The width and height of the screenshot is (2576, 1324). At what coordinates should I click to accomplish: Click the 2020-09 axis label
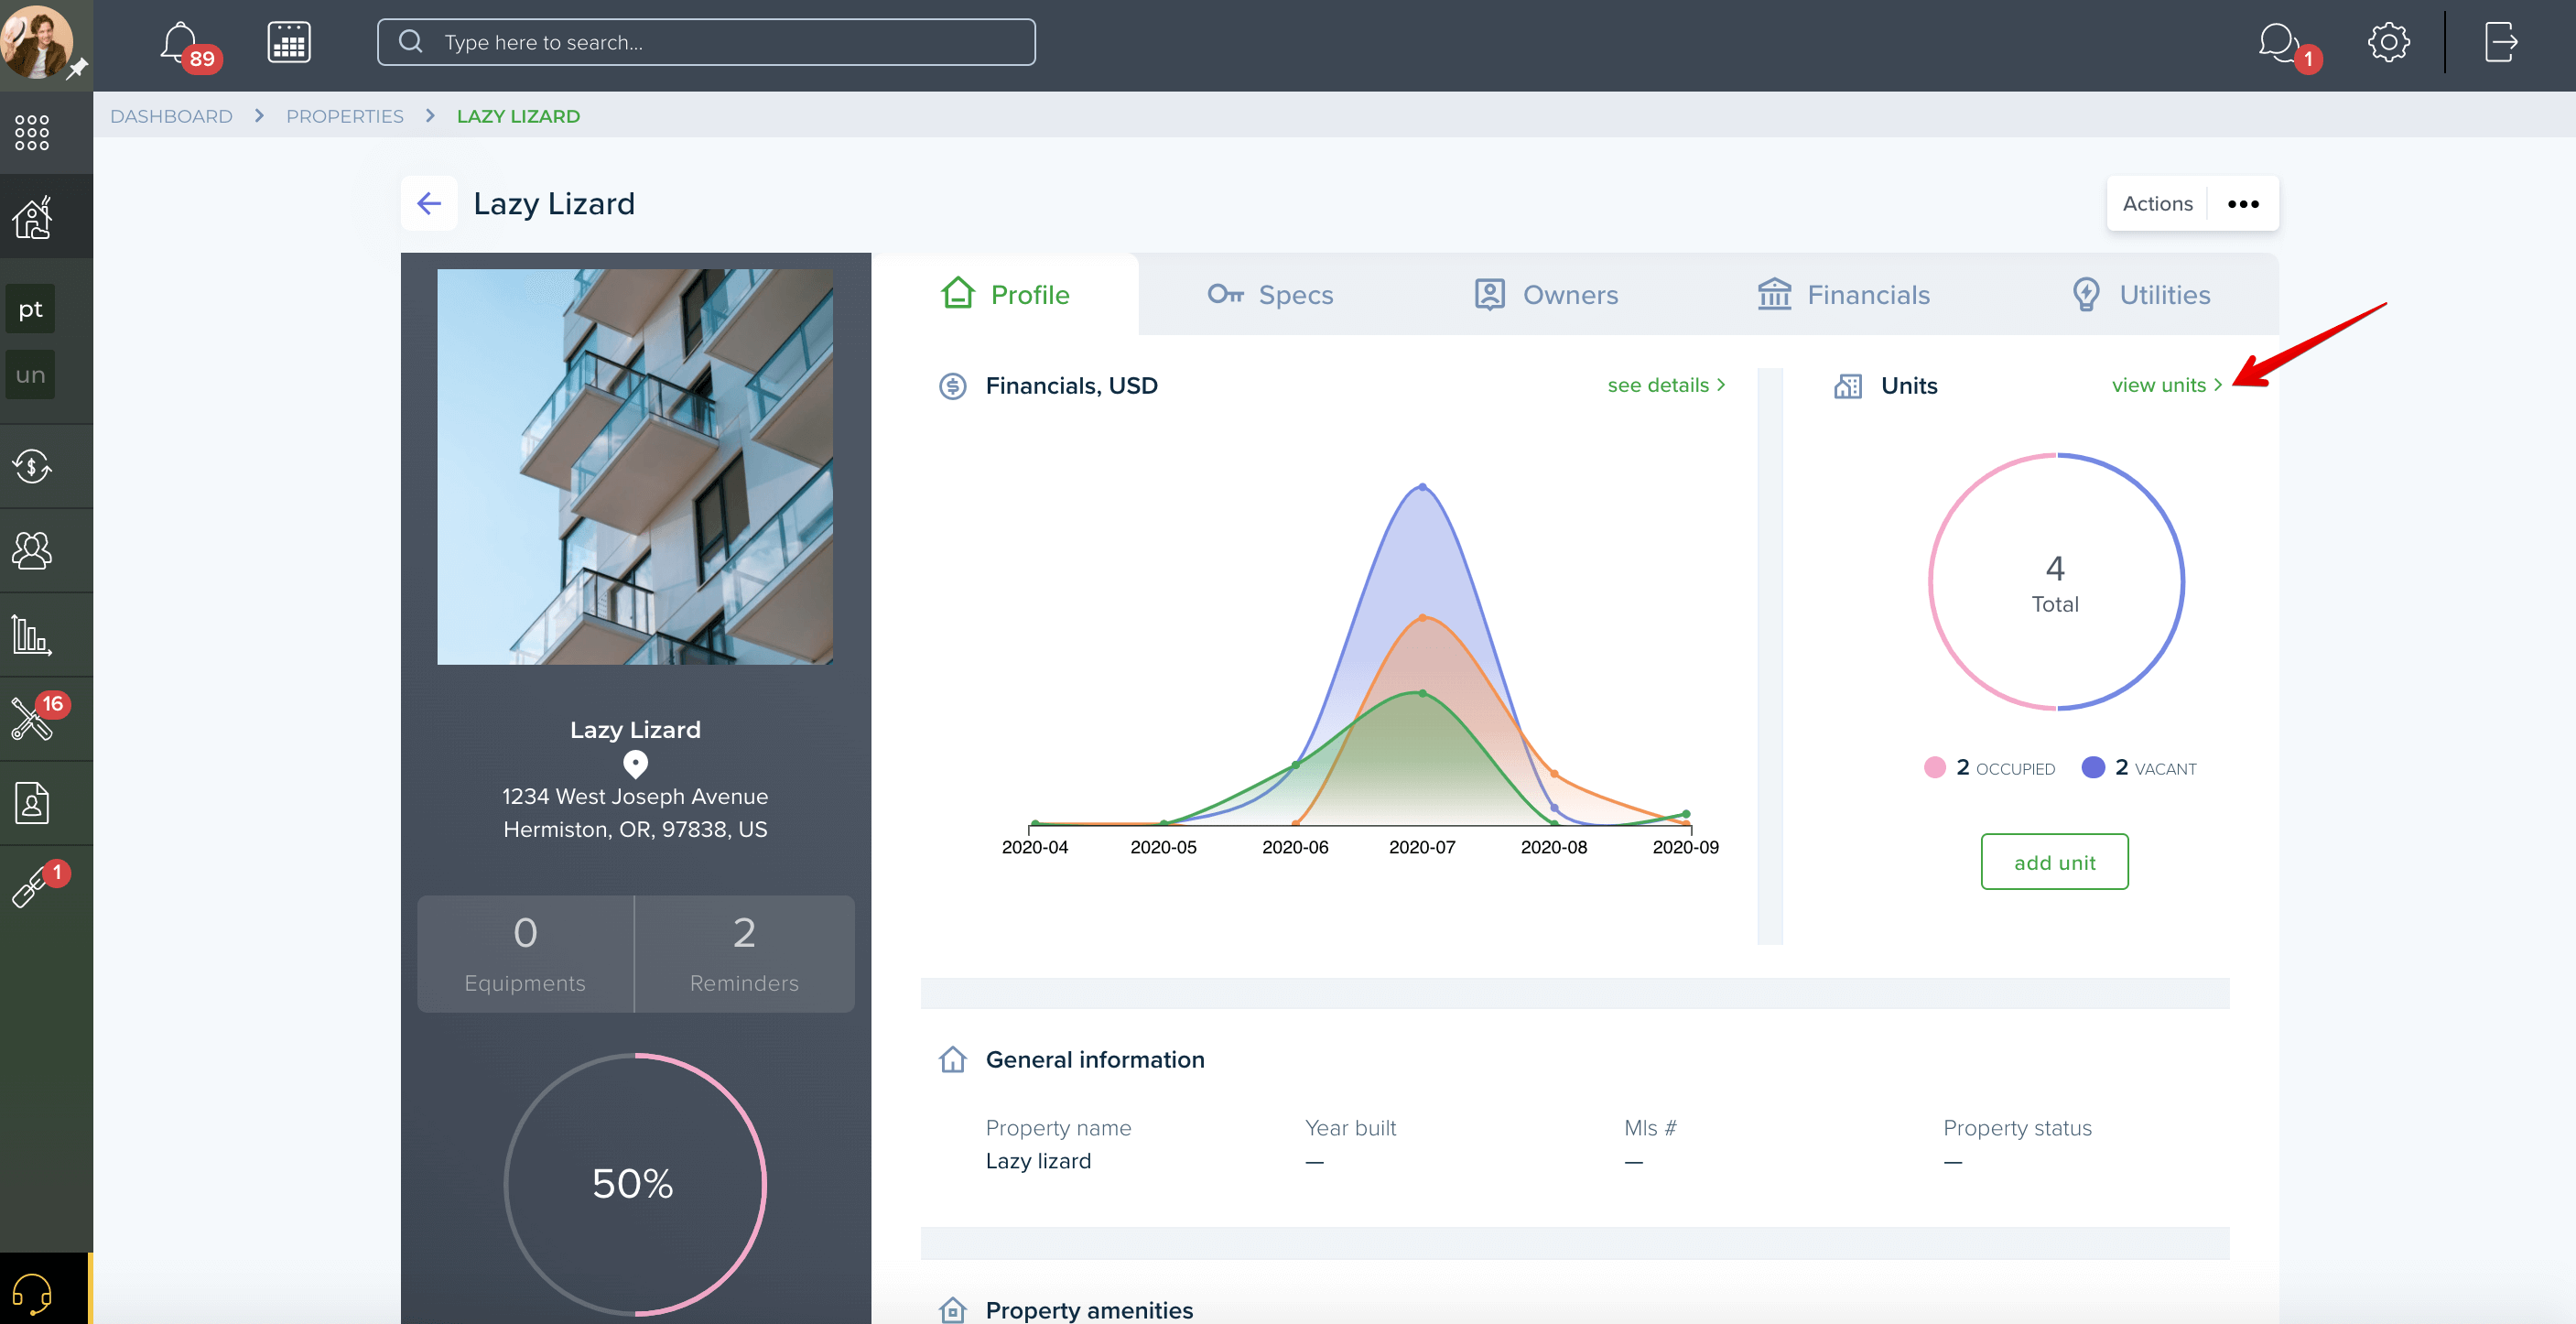pyautogui.click(x=1685, y=847)
